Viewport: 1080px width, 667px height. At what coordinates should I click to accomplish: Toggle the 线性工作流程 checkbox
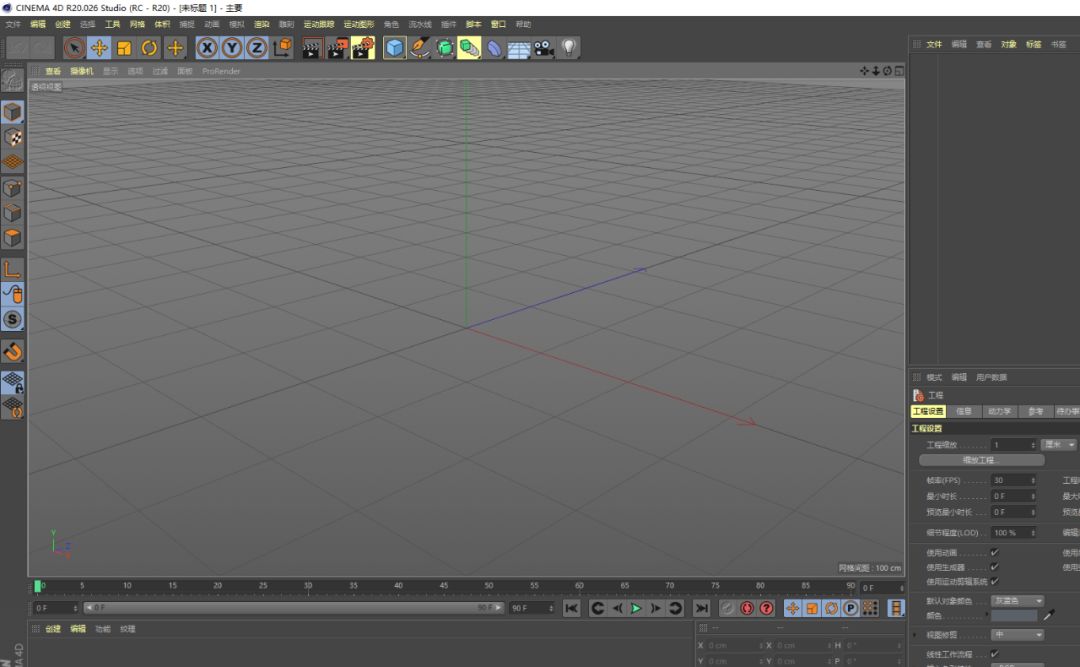point(995,653)
